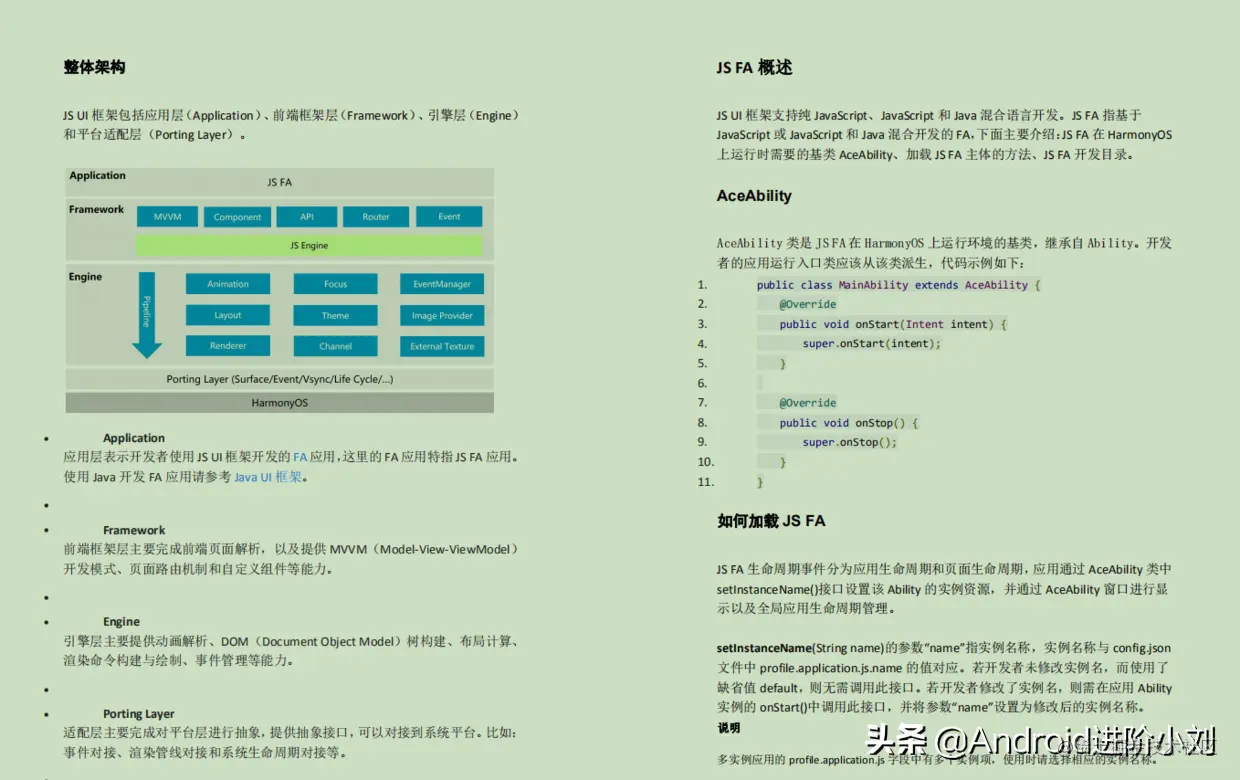Viewport: 1240px width, 780px height.
Task: Click the Porting Layer bullet title
Action: [139, 714]
